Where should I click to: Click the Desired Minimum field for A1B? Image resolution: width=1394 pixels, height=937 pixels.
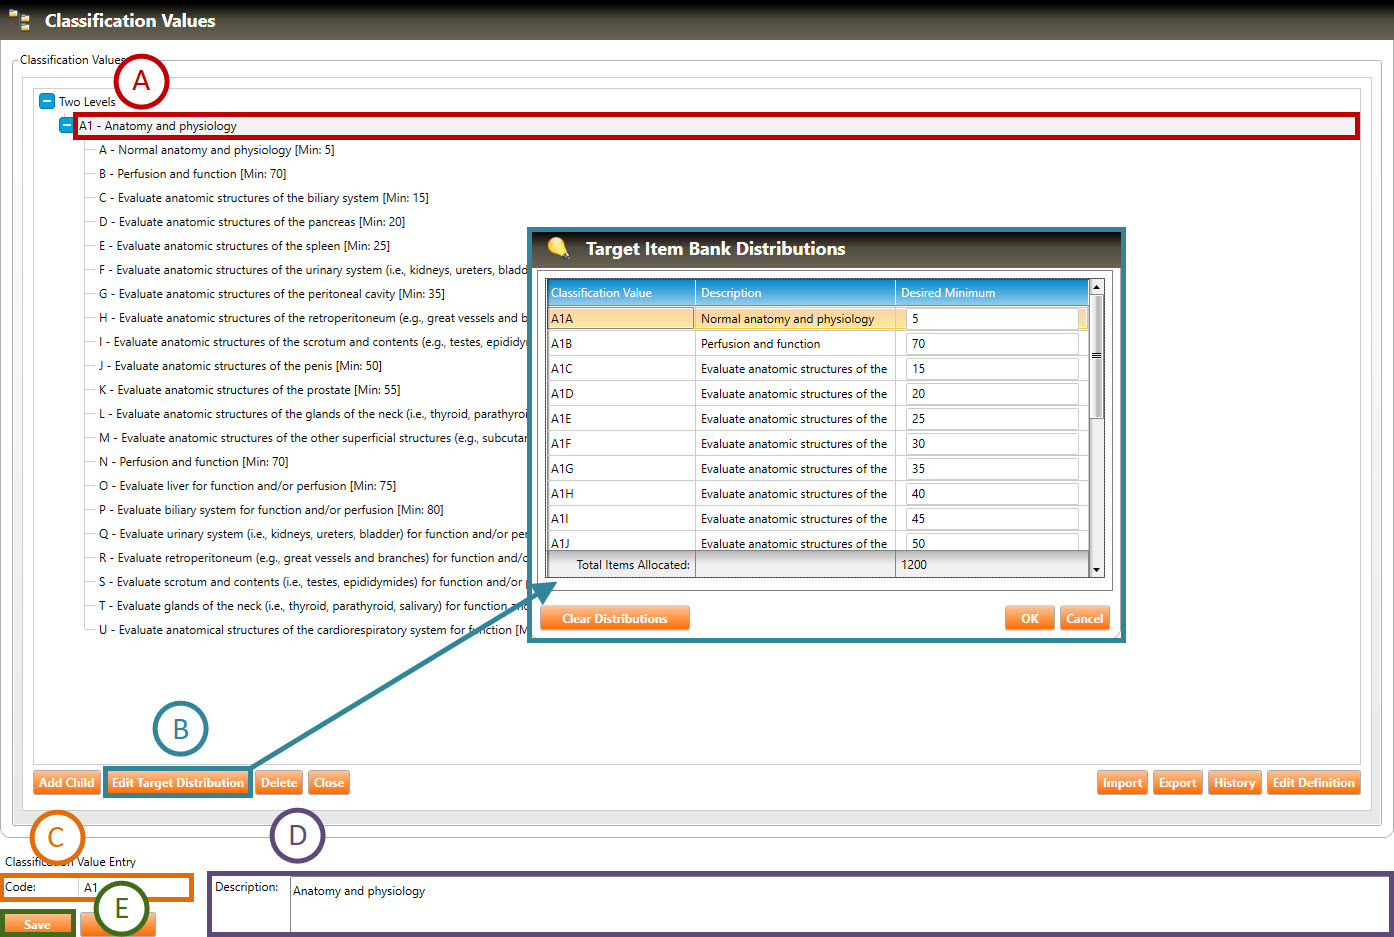(991, 344)
